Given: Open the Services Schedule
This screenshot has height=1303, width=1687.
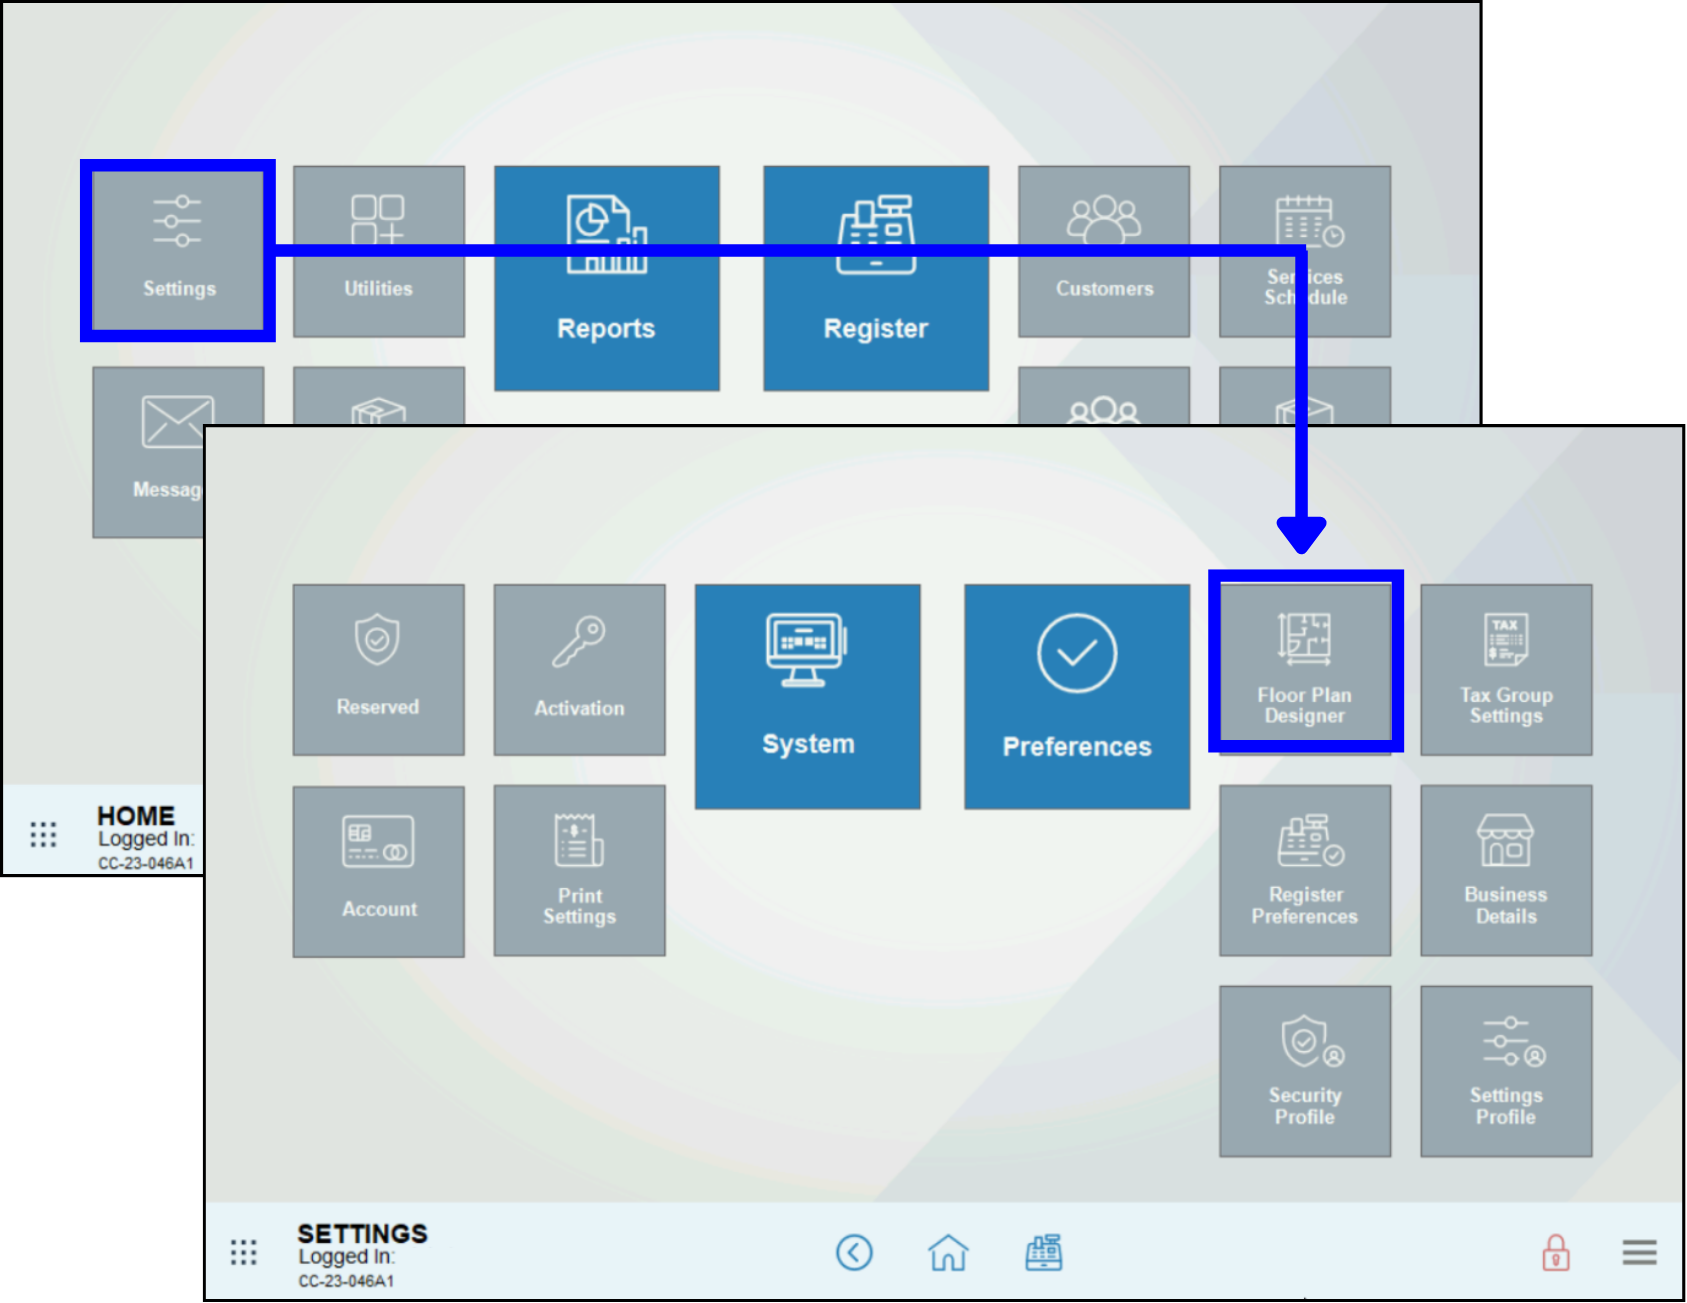Looking at the screenshot, I should (1305, 249).
